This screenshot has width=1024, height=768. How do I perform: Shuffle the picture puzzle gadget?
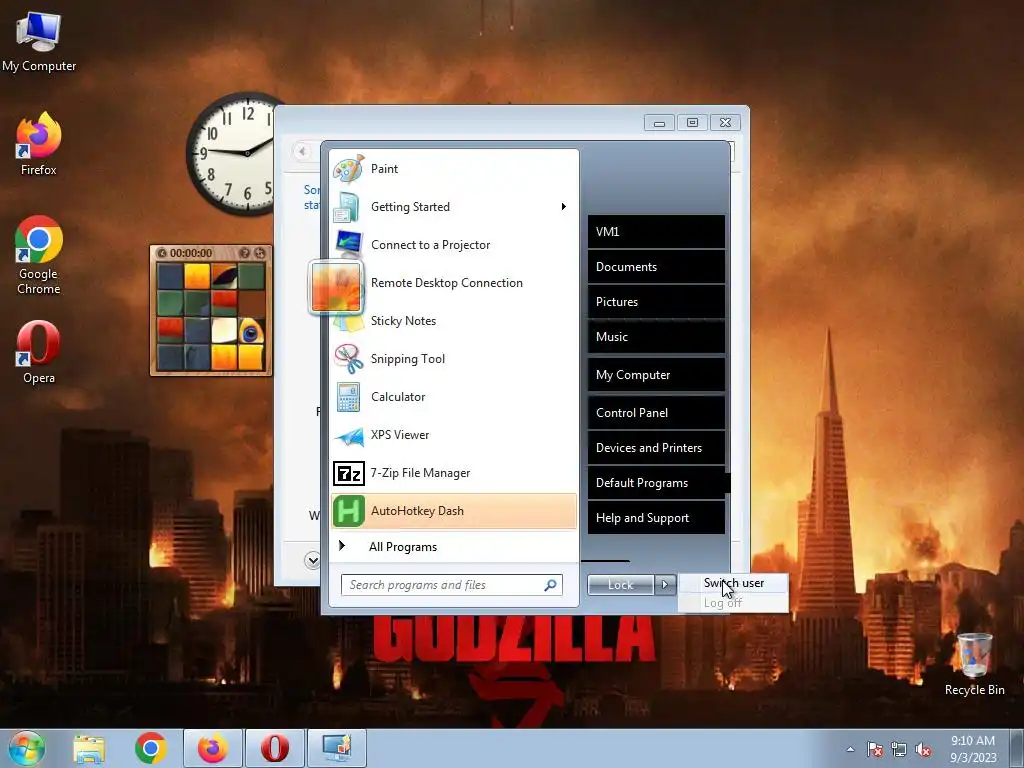[x=260, y=253]
